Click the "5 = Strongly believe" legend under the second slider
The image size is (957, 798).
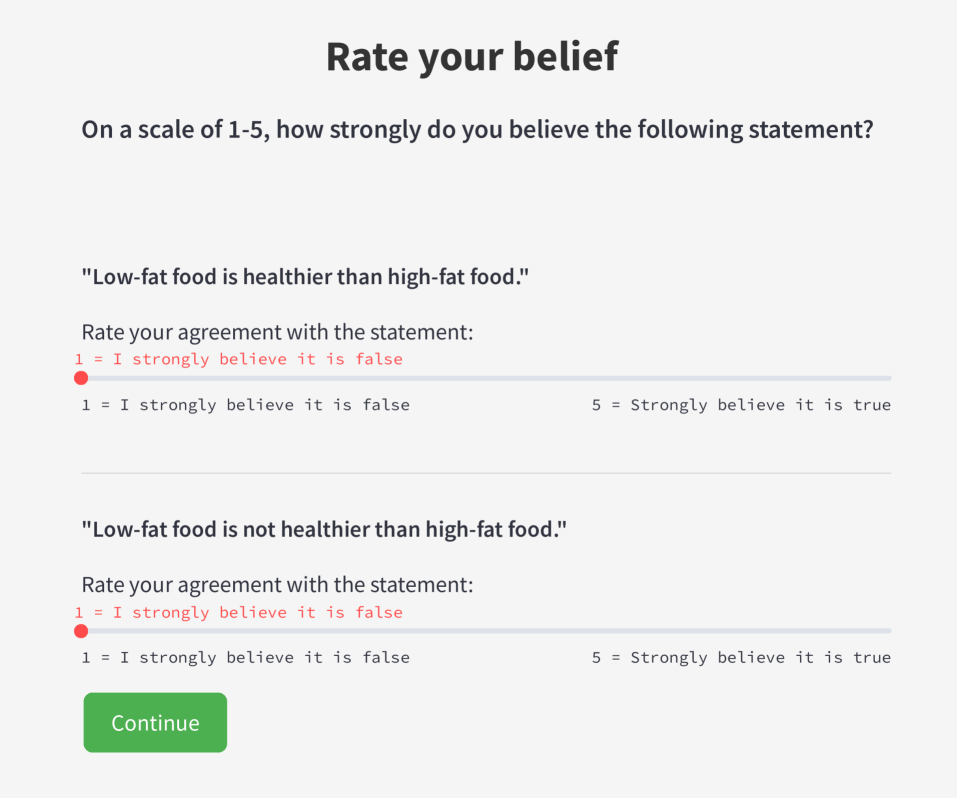[741, 658]
